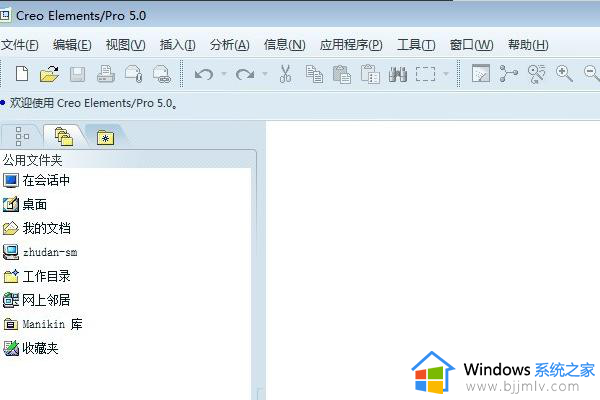Open the 文件(F) menu
Viewport: 600px width, 400px height.
click(20, 45)
